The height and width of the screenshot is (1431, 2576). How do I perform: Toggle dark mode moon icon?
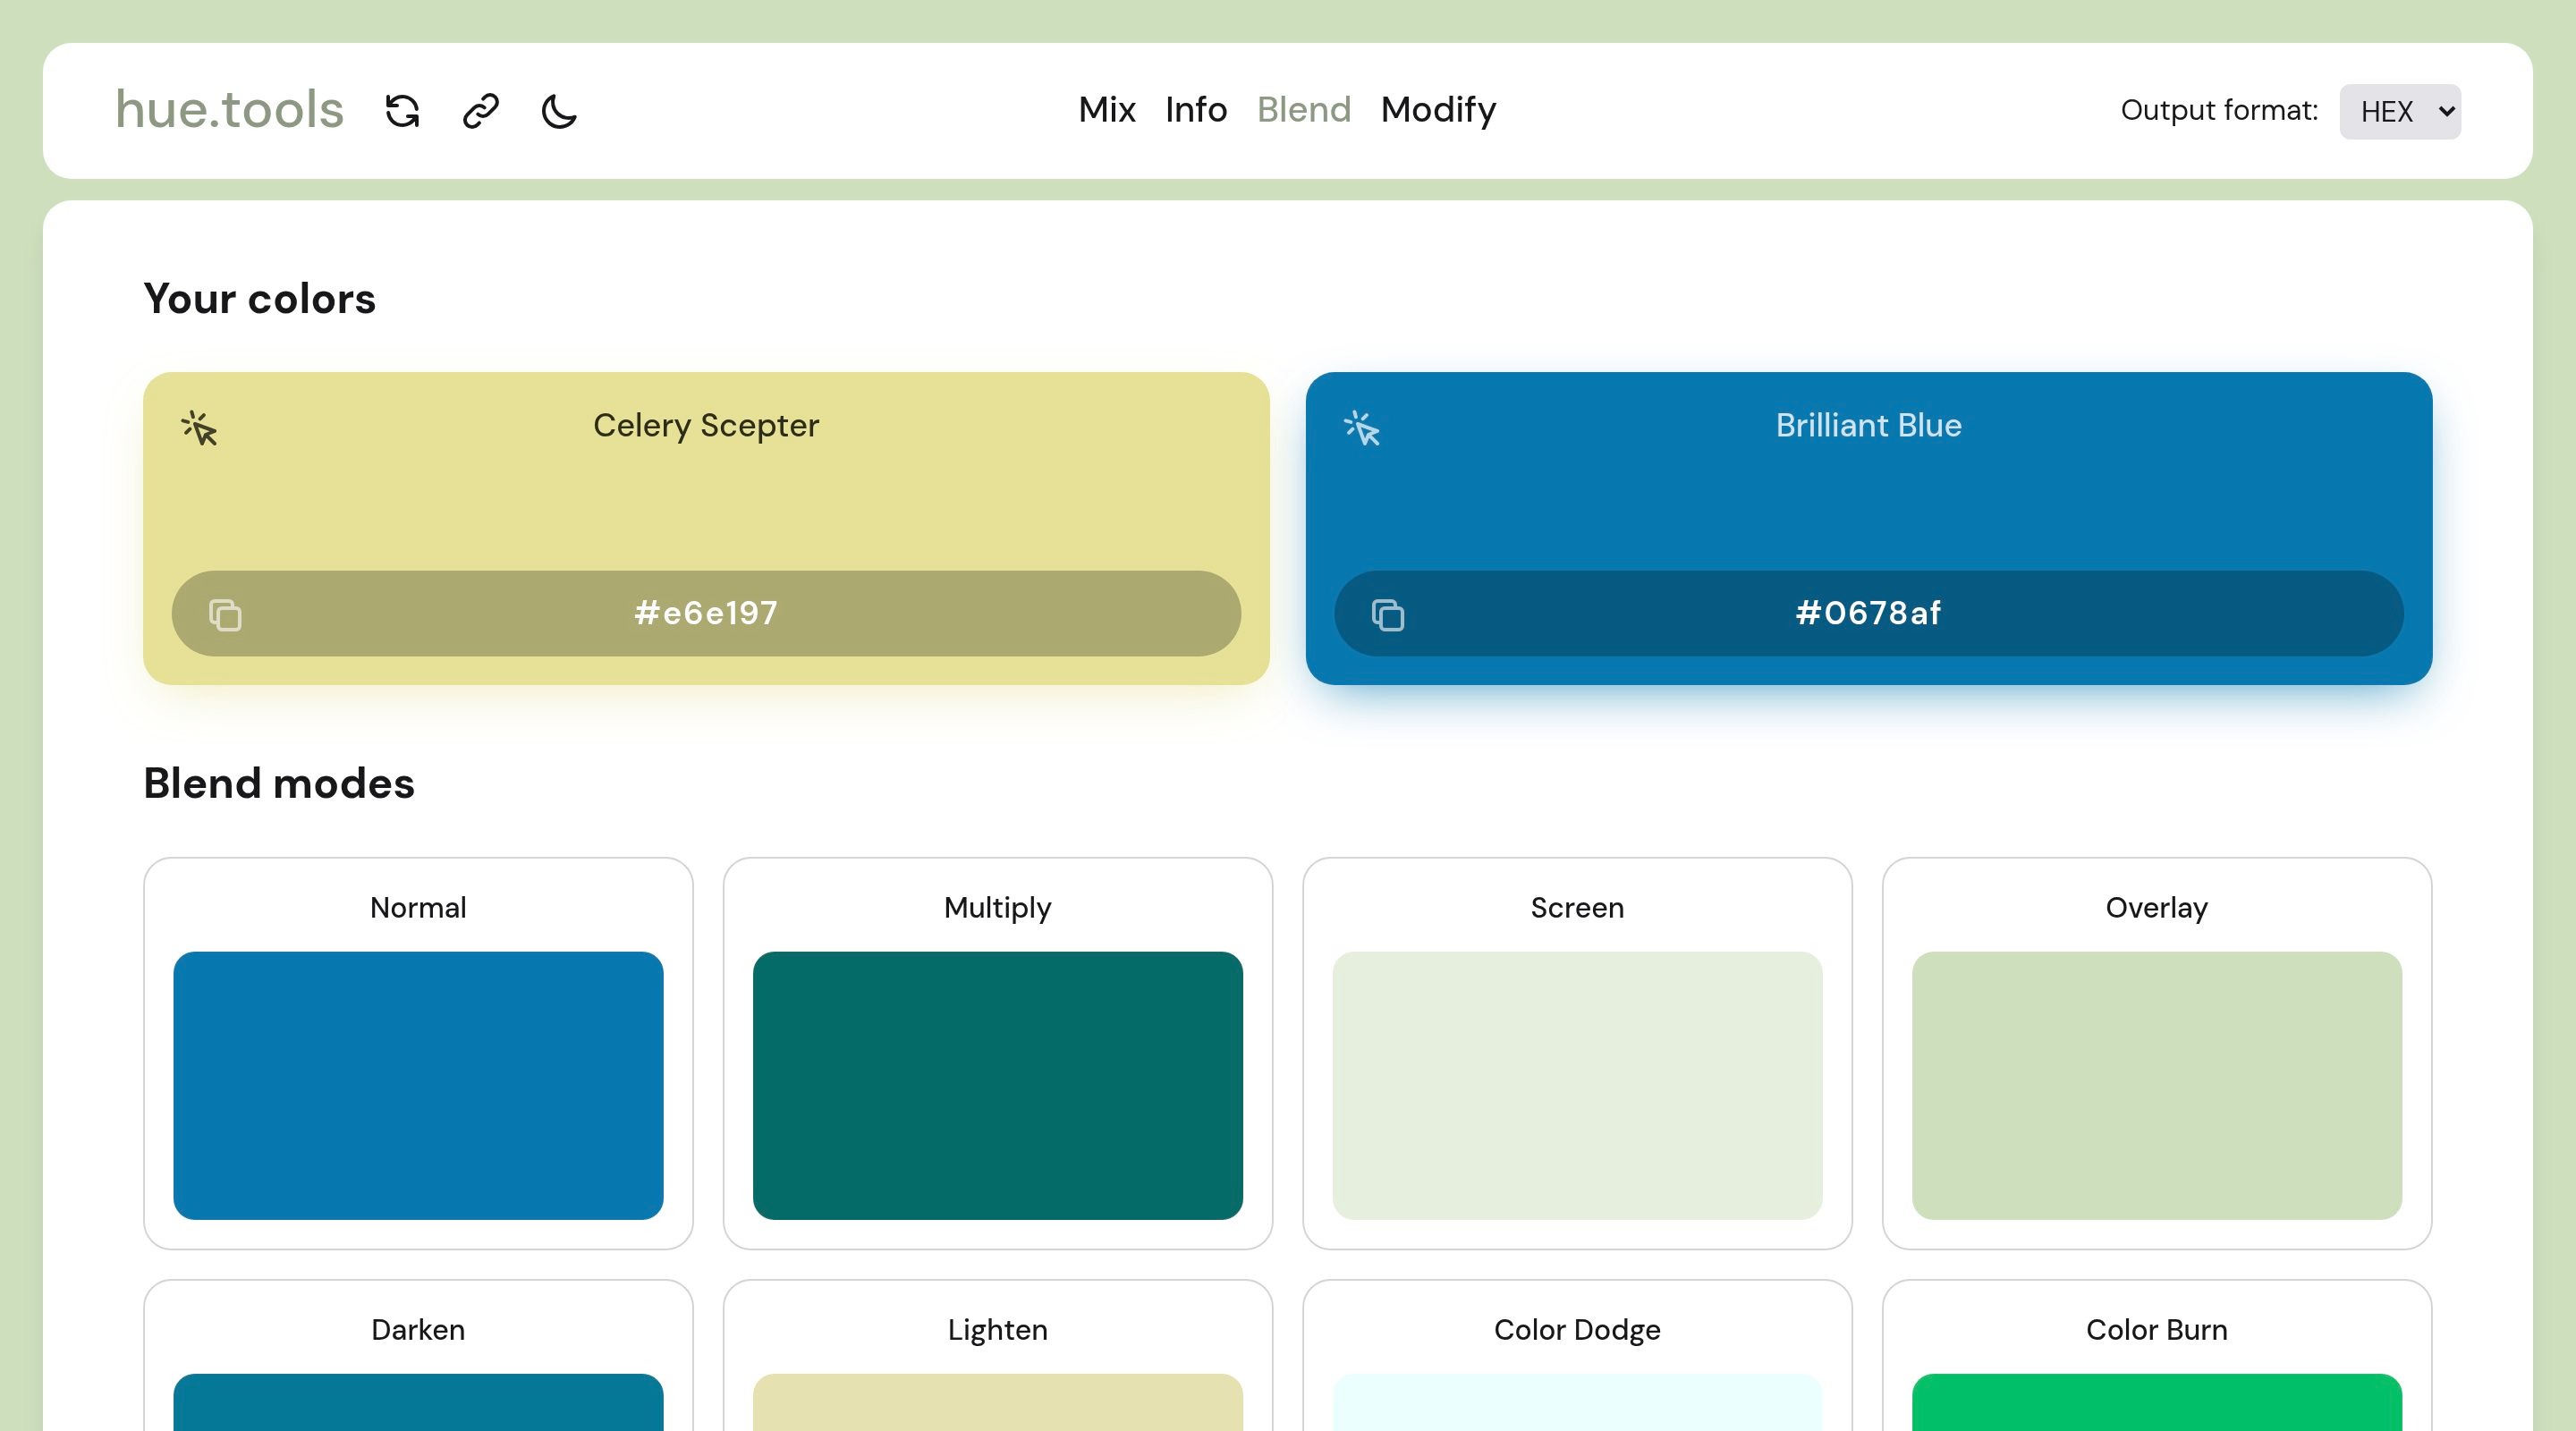[559, 111]
